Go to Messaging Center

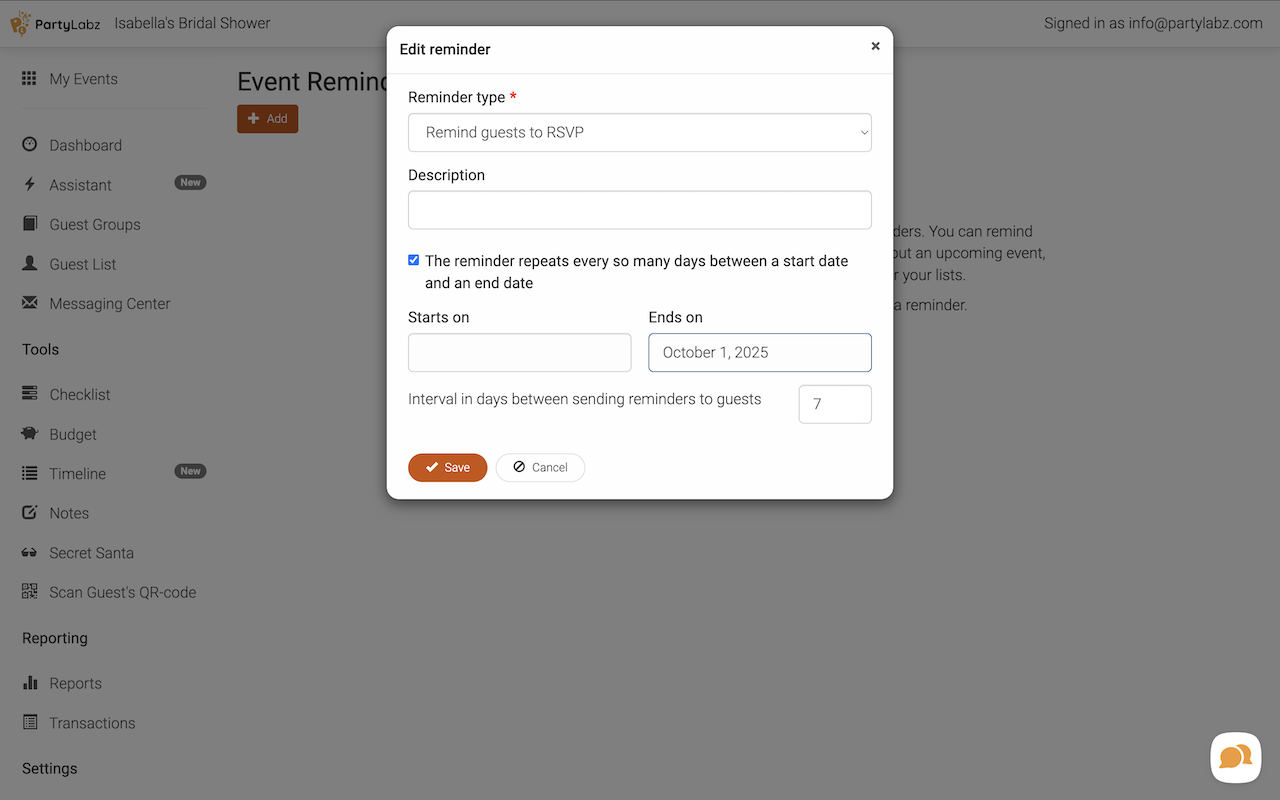tap(110, 304)
